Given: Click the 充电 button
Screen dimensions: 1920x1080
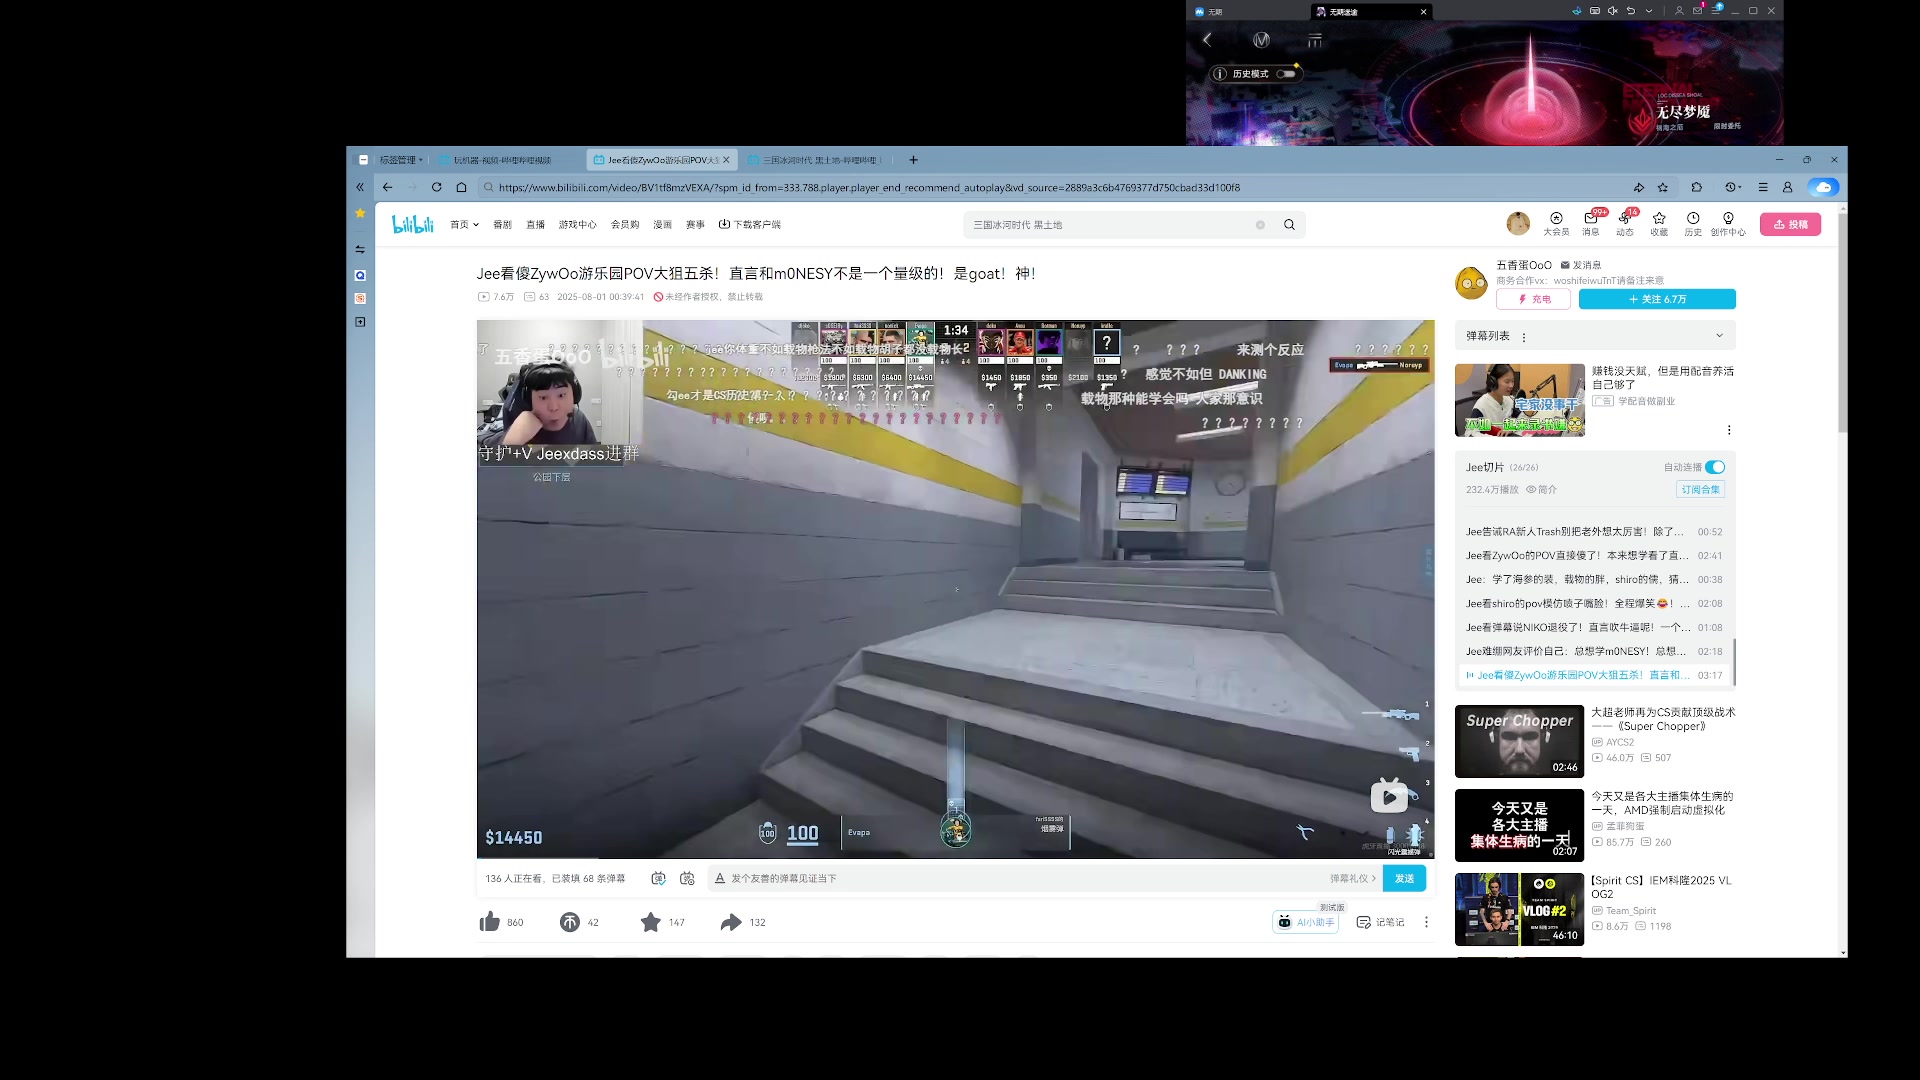Looking at the screenshot, I should point(1533,299).
